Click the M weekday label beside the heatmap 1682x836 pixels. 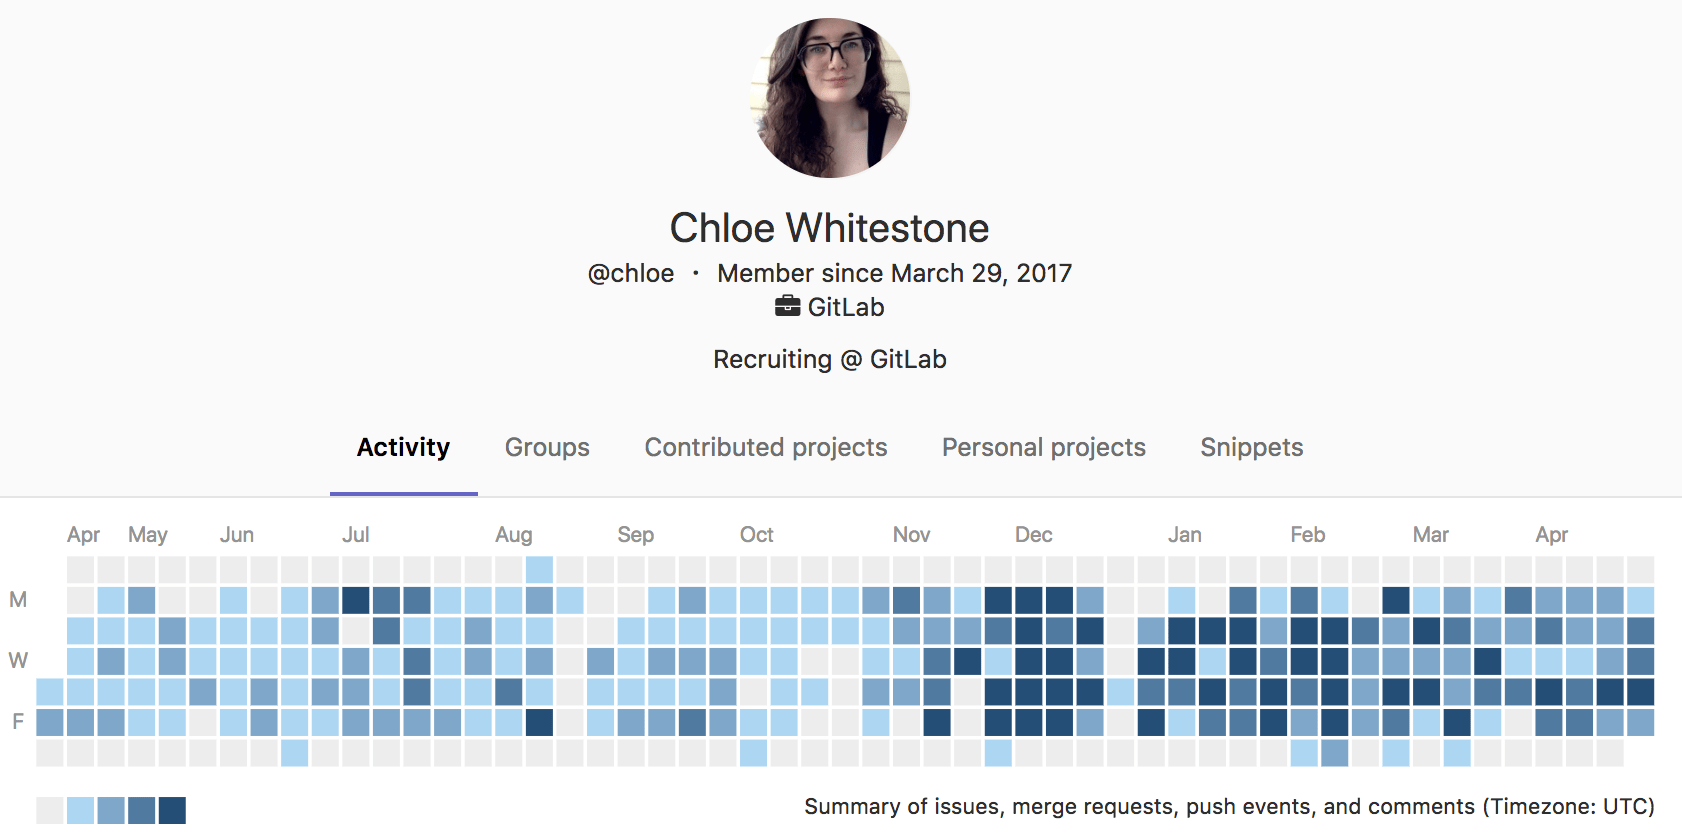[x=16, y=600]
